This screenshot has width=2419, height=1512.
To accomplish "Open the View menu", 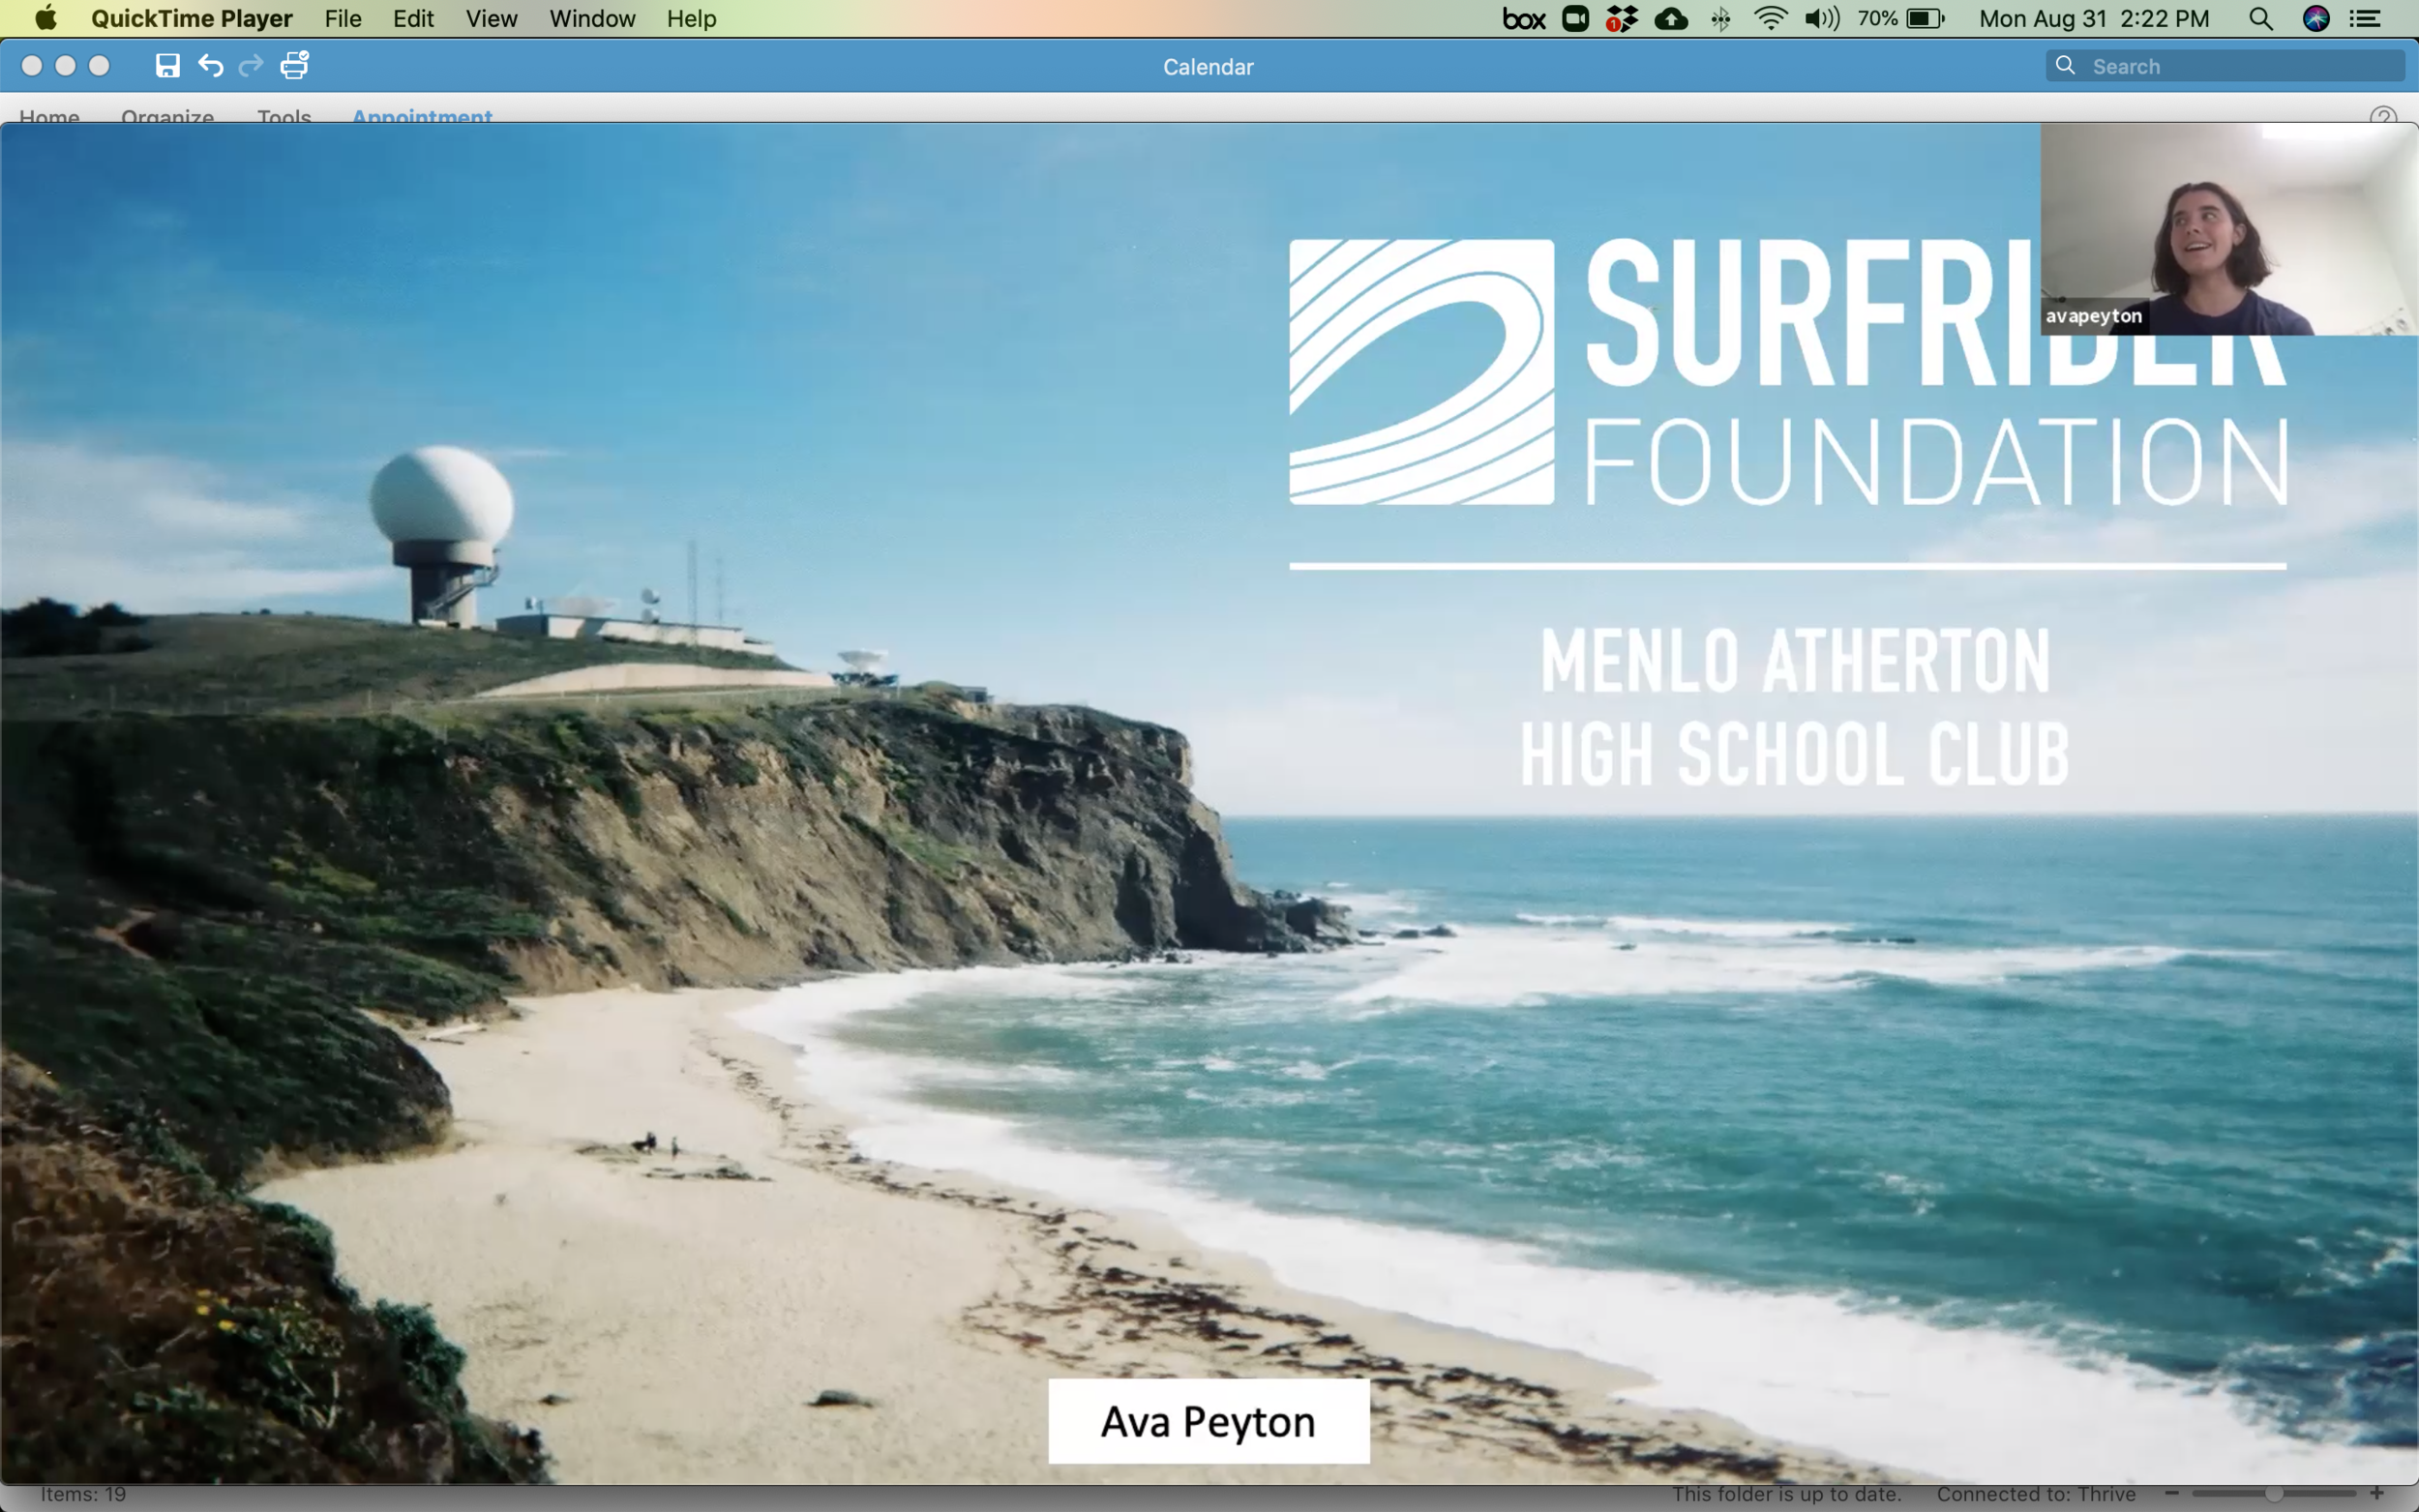I will pyautogui.click(x=491, y=18).
